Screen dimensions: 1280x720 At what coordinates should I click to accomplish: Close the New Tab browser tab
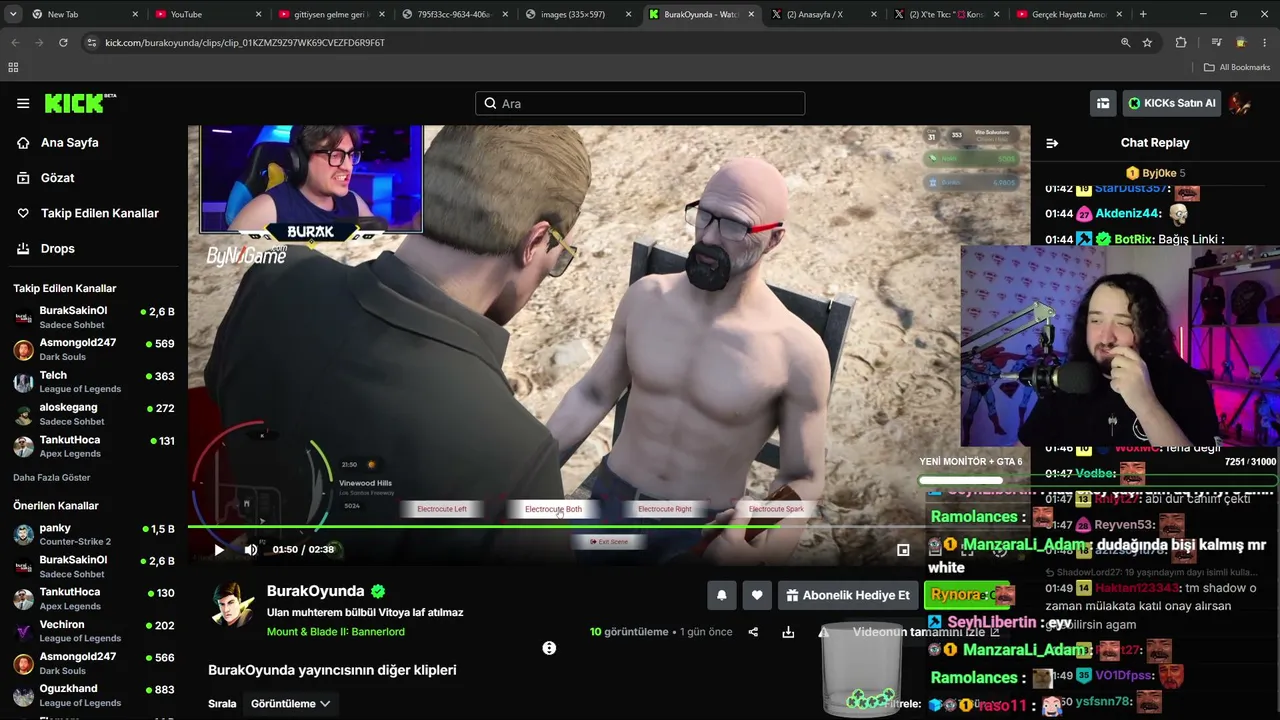[136, 14]
